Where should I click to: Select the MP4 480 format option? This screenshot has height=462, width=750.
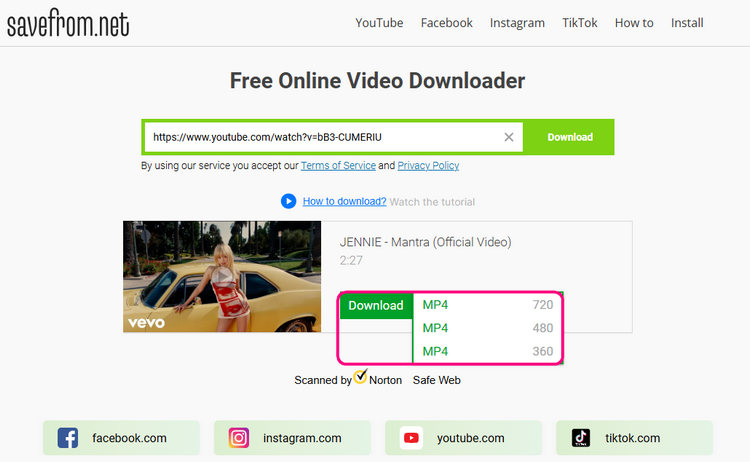coord(487,328)
